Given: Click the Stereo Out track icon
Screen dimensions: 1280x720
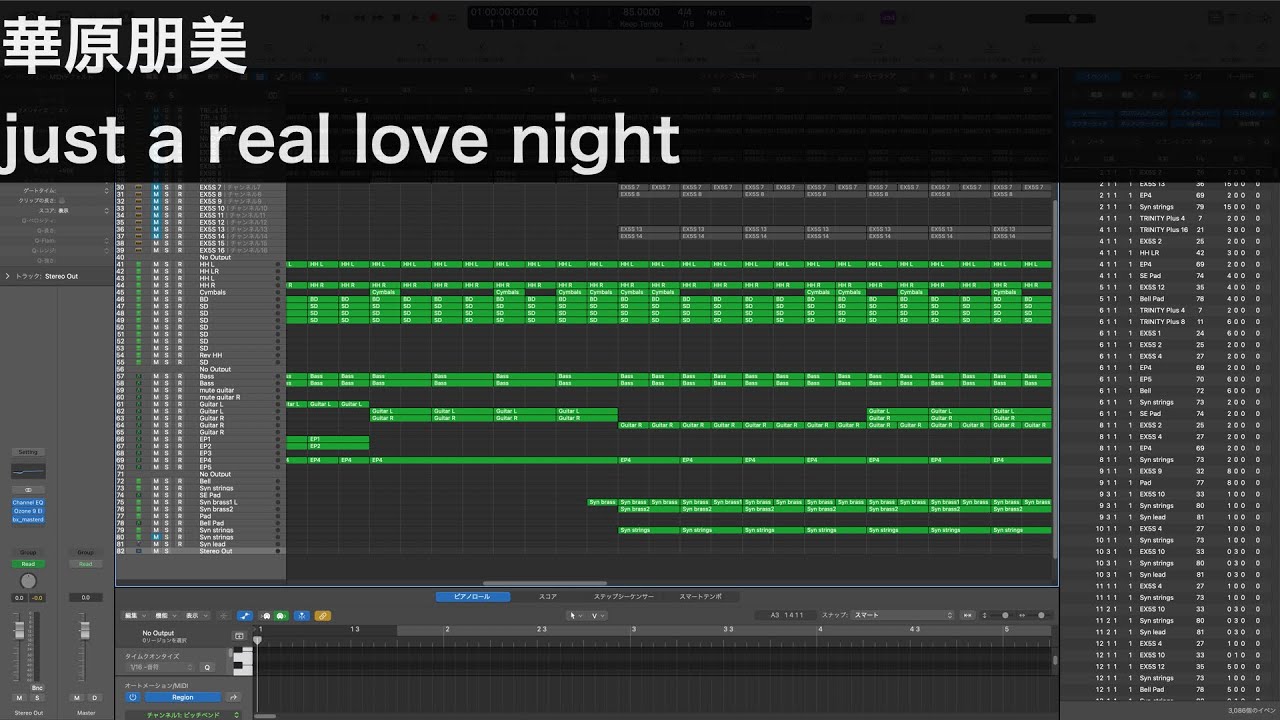Looking at the screenshot, I should point(139,551).
